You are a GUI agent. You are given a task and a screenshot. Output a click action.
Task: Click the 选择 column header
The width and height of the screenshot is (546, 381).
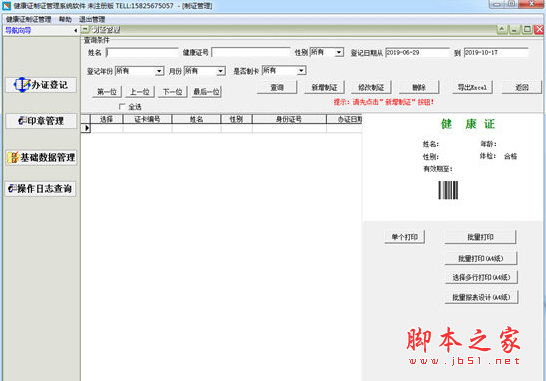[106, 119]
